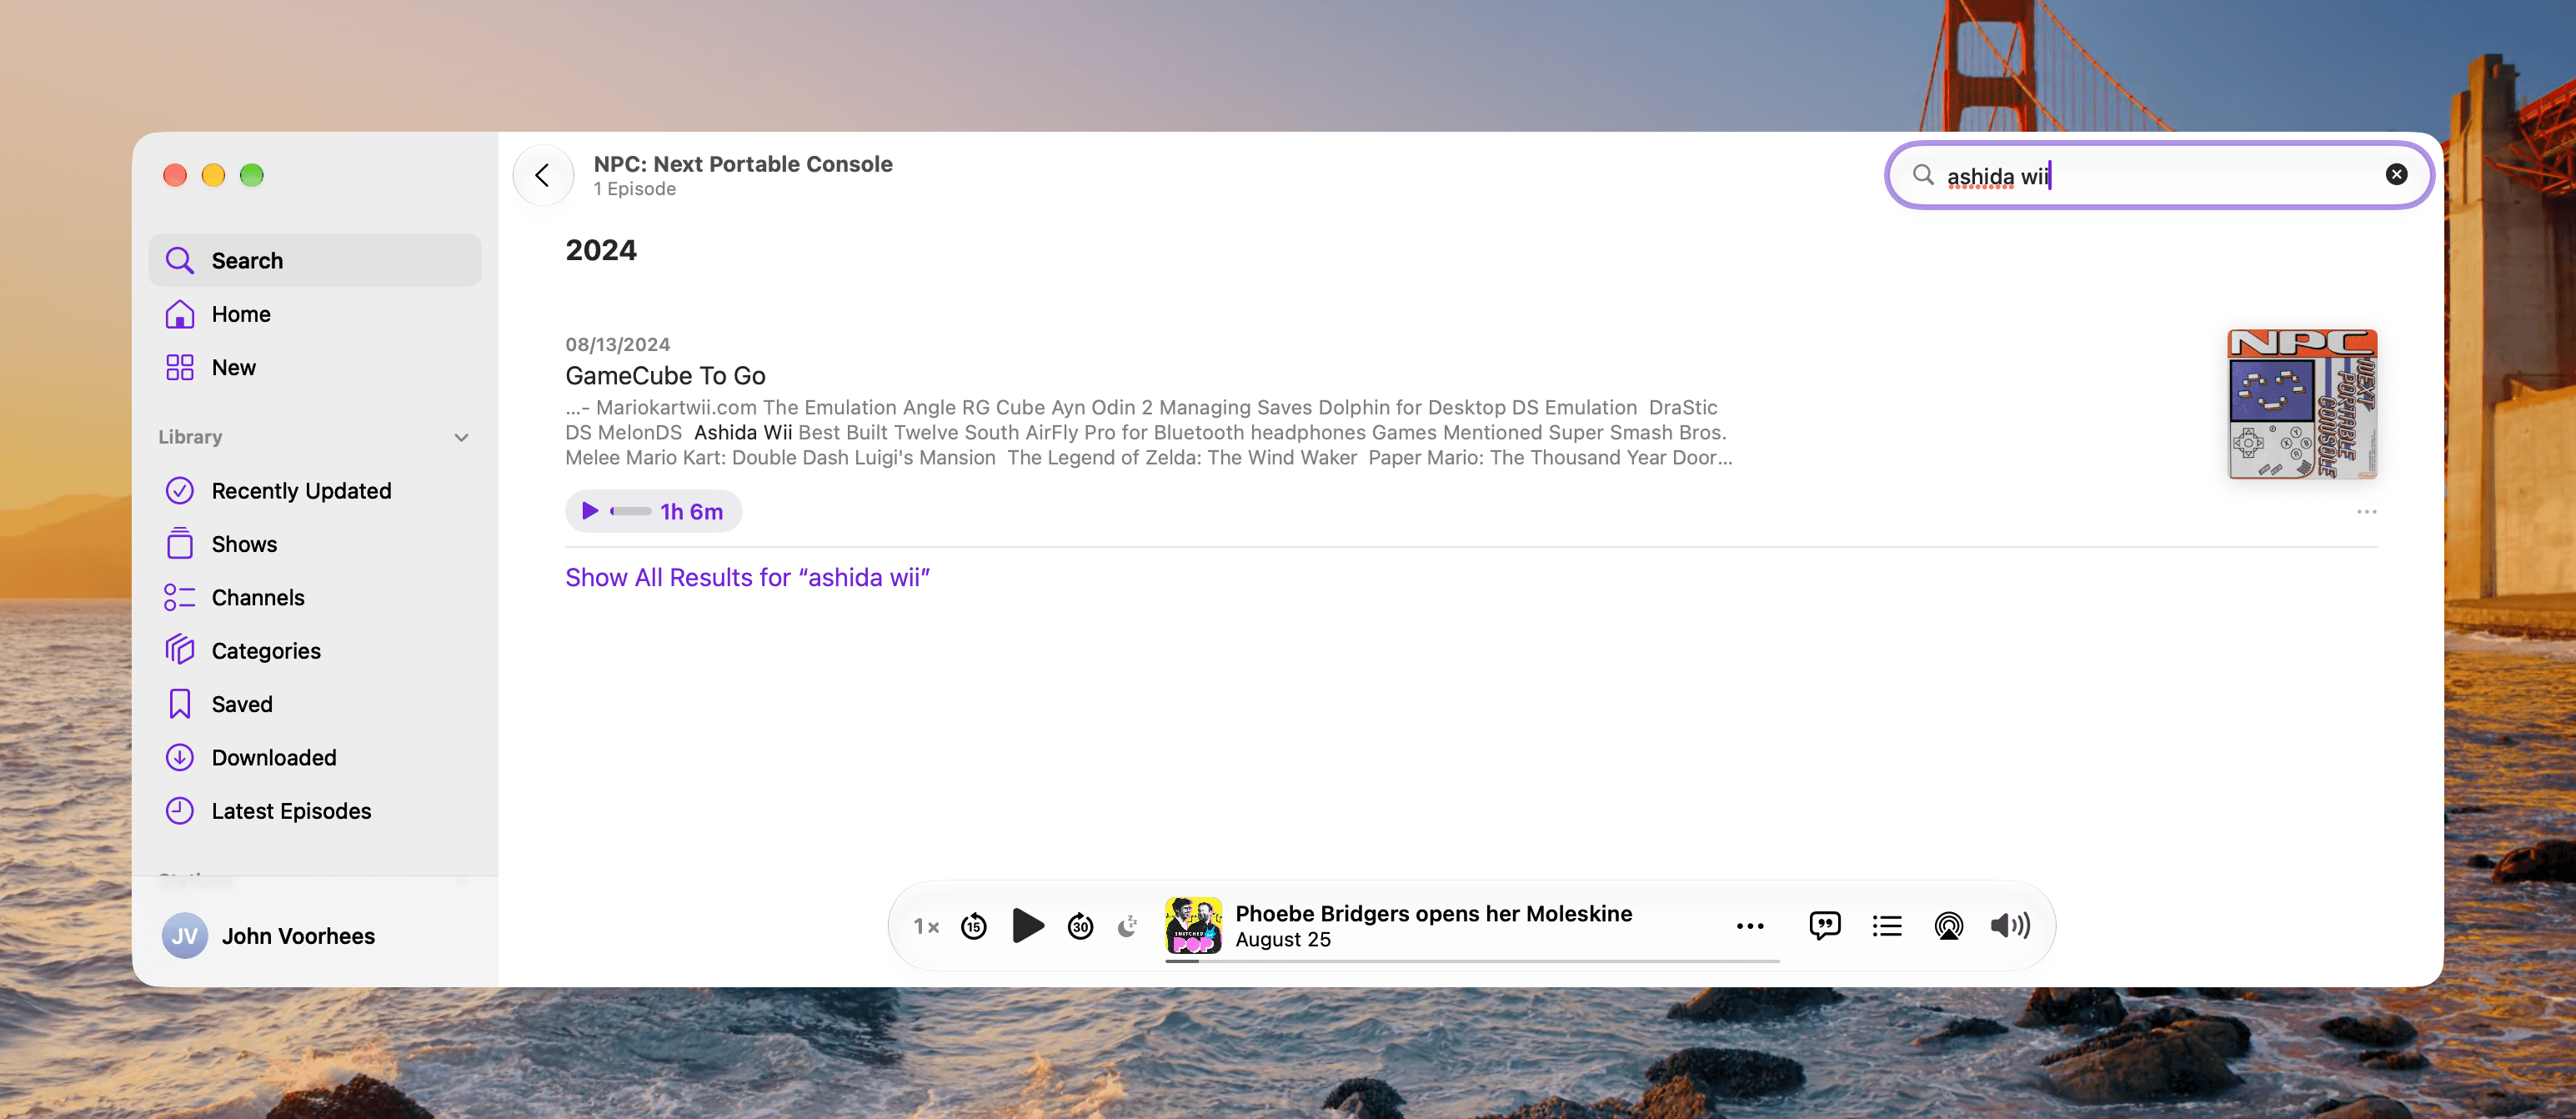Image resolution: width=2576 pixels, height=1119 pixels.
Task: Select Search in the sidebar
Action: click(315, 260)
